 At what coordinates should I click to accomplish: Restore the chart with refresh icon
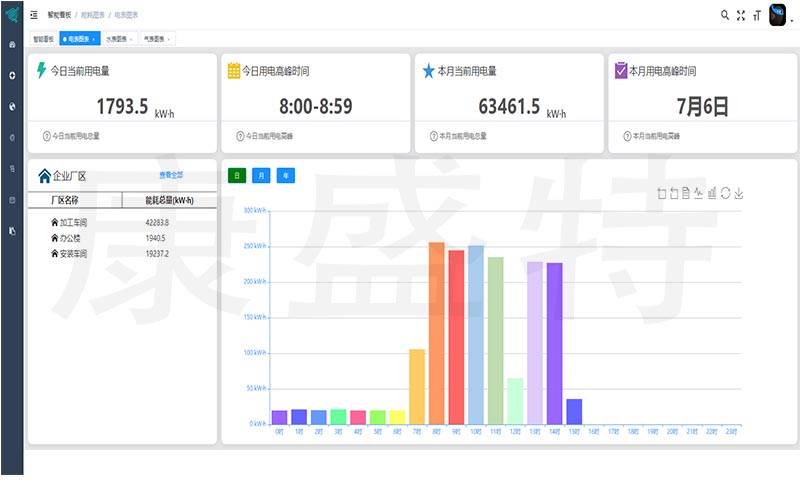pyautogui.click(x=725, y=193)
